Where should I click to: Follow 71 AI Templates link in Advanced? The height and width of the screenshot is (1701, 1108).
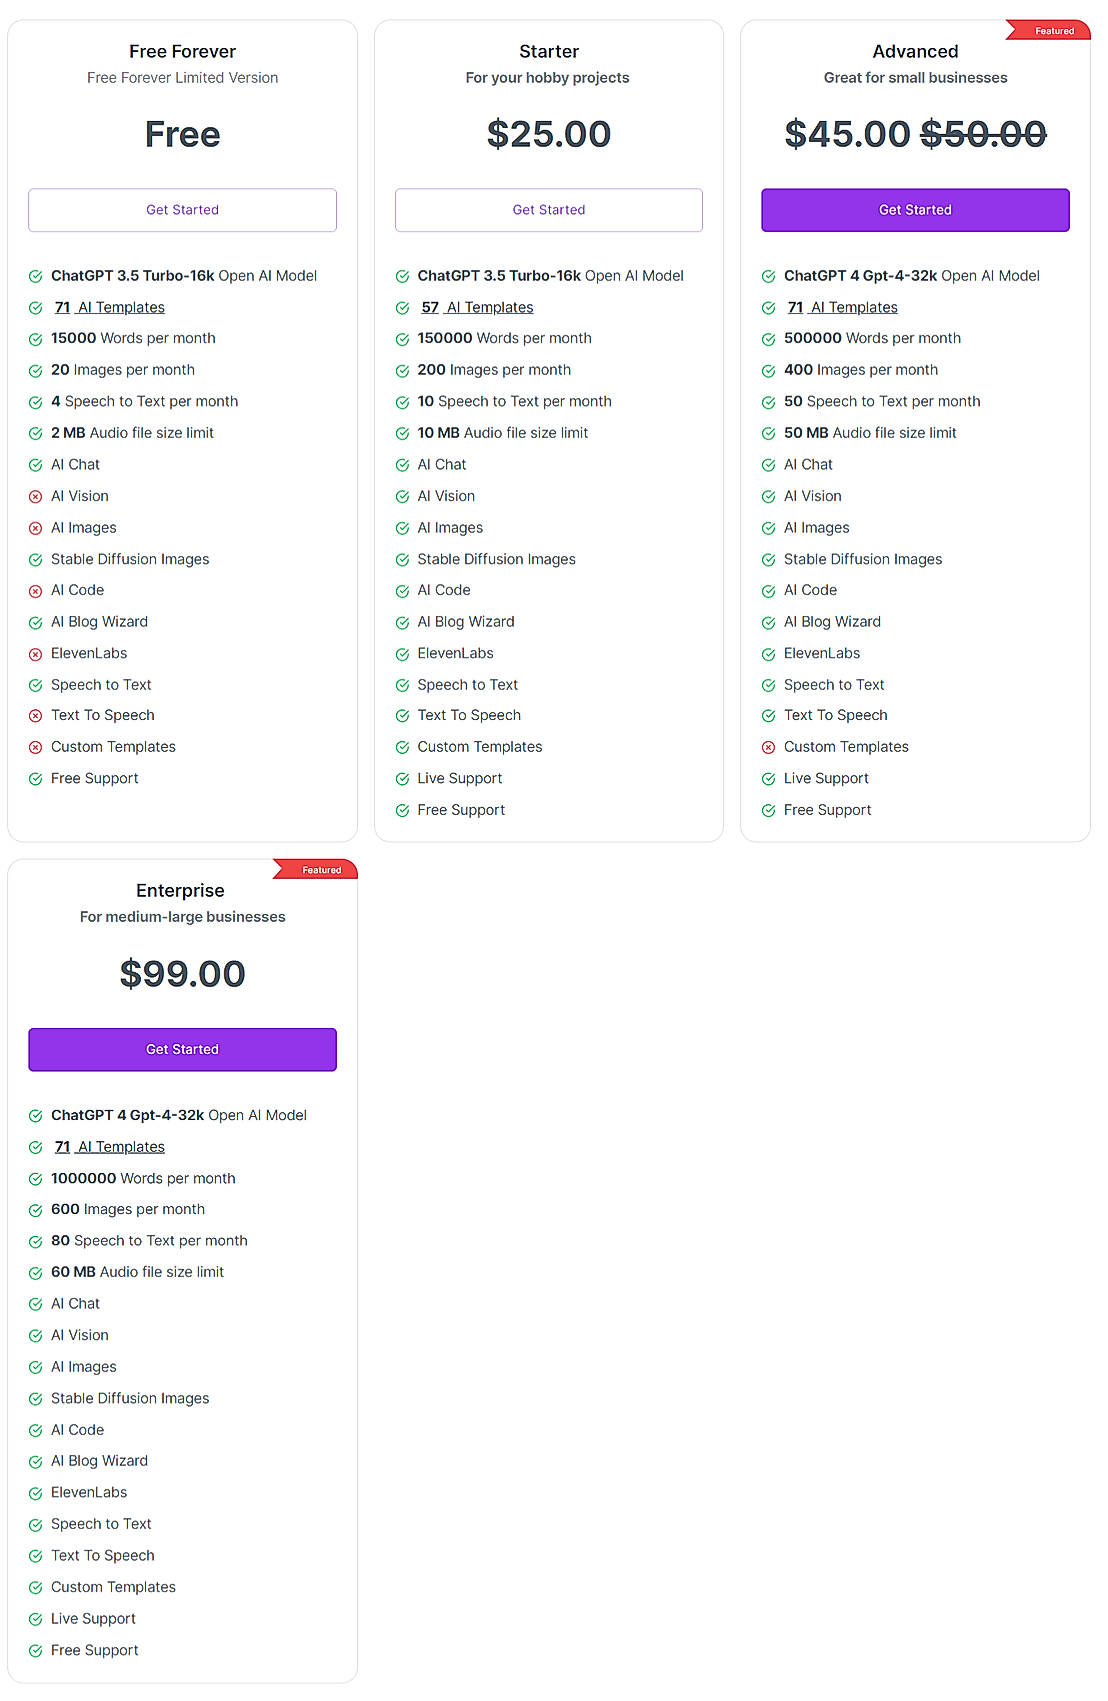tap(842, 307)
